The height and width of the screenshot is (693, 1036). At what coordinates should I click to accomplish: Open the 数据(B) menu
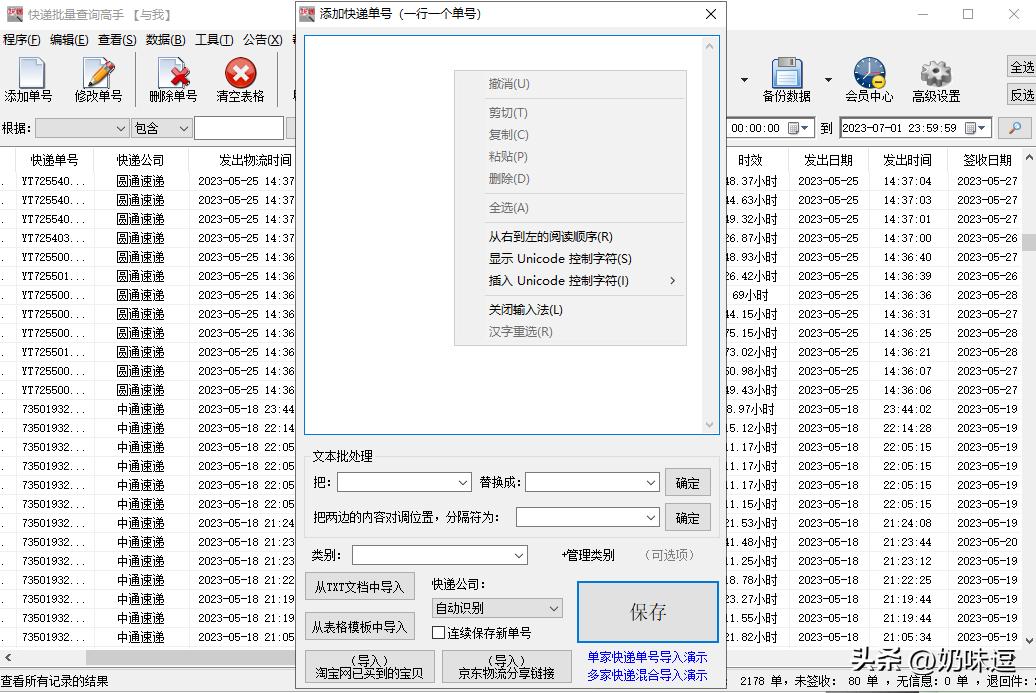[165, 40]
